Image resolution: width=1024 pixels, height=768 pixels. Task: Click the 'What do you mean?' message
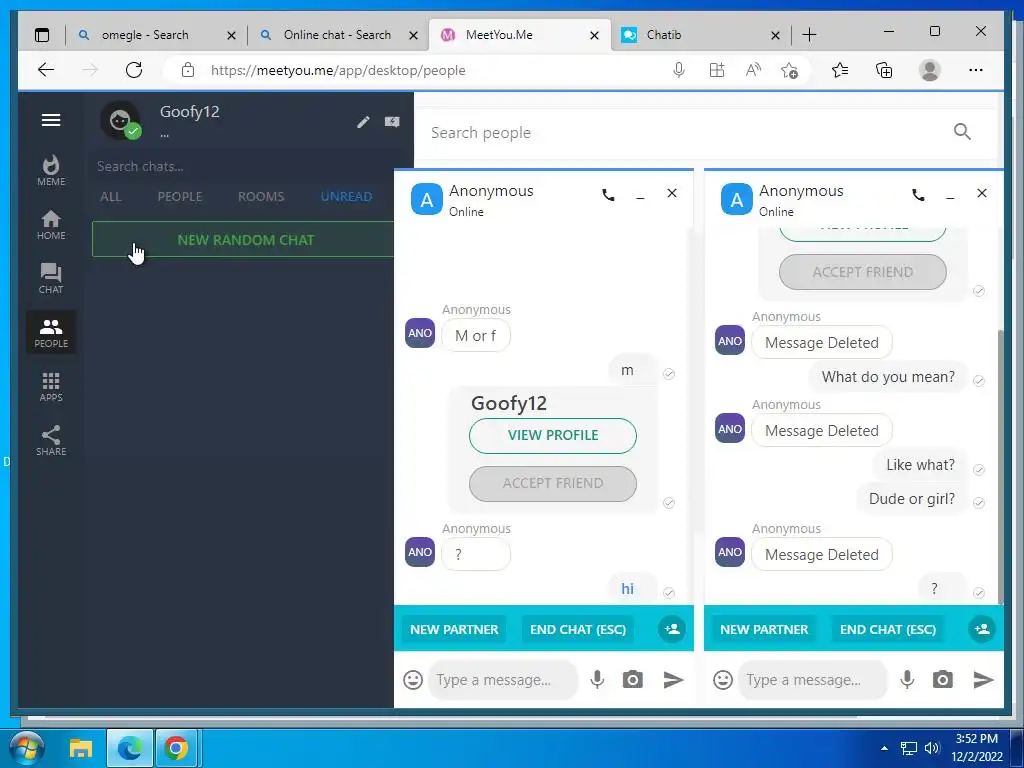point(888,377)
